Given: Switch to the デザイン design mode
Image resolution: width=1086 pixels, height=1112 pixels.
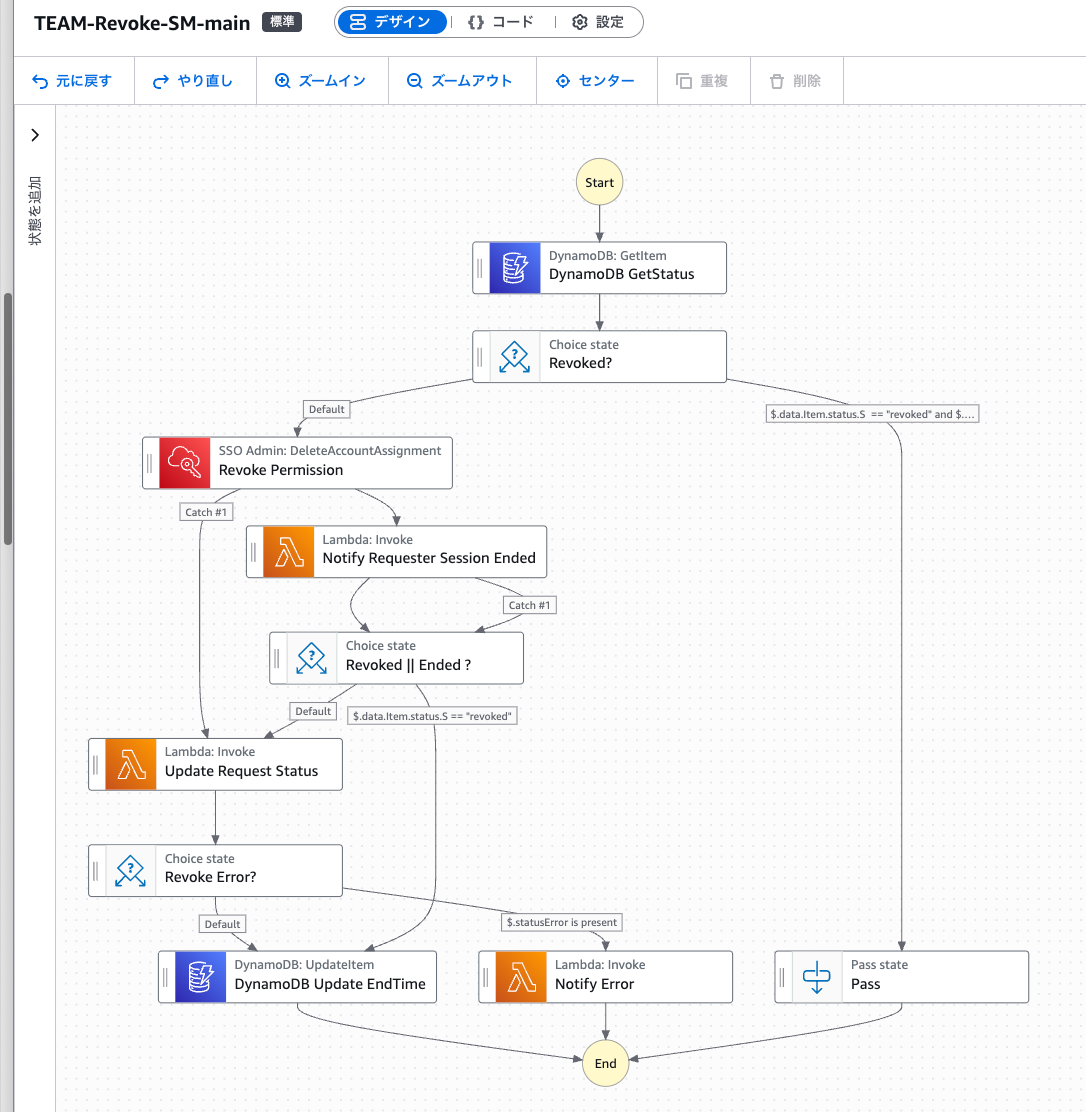Looking at the screenshot, I should 391,22.
